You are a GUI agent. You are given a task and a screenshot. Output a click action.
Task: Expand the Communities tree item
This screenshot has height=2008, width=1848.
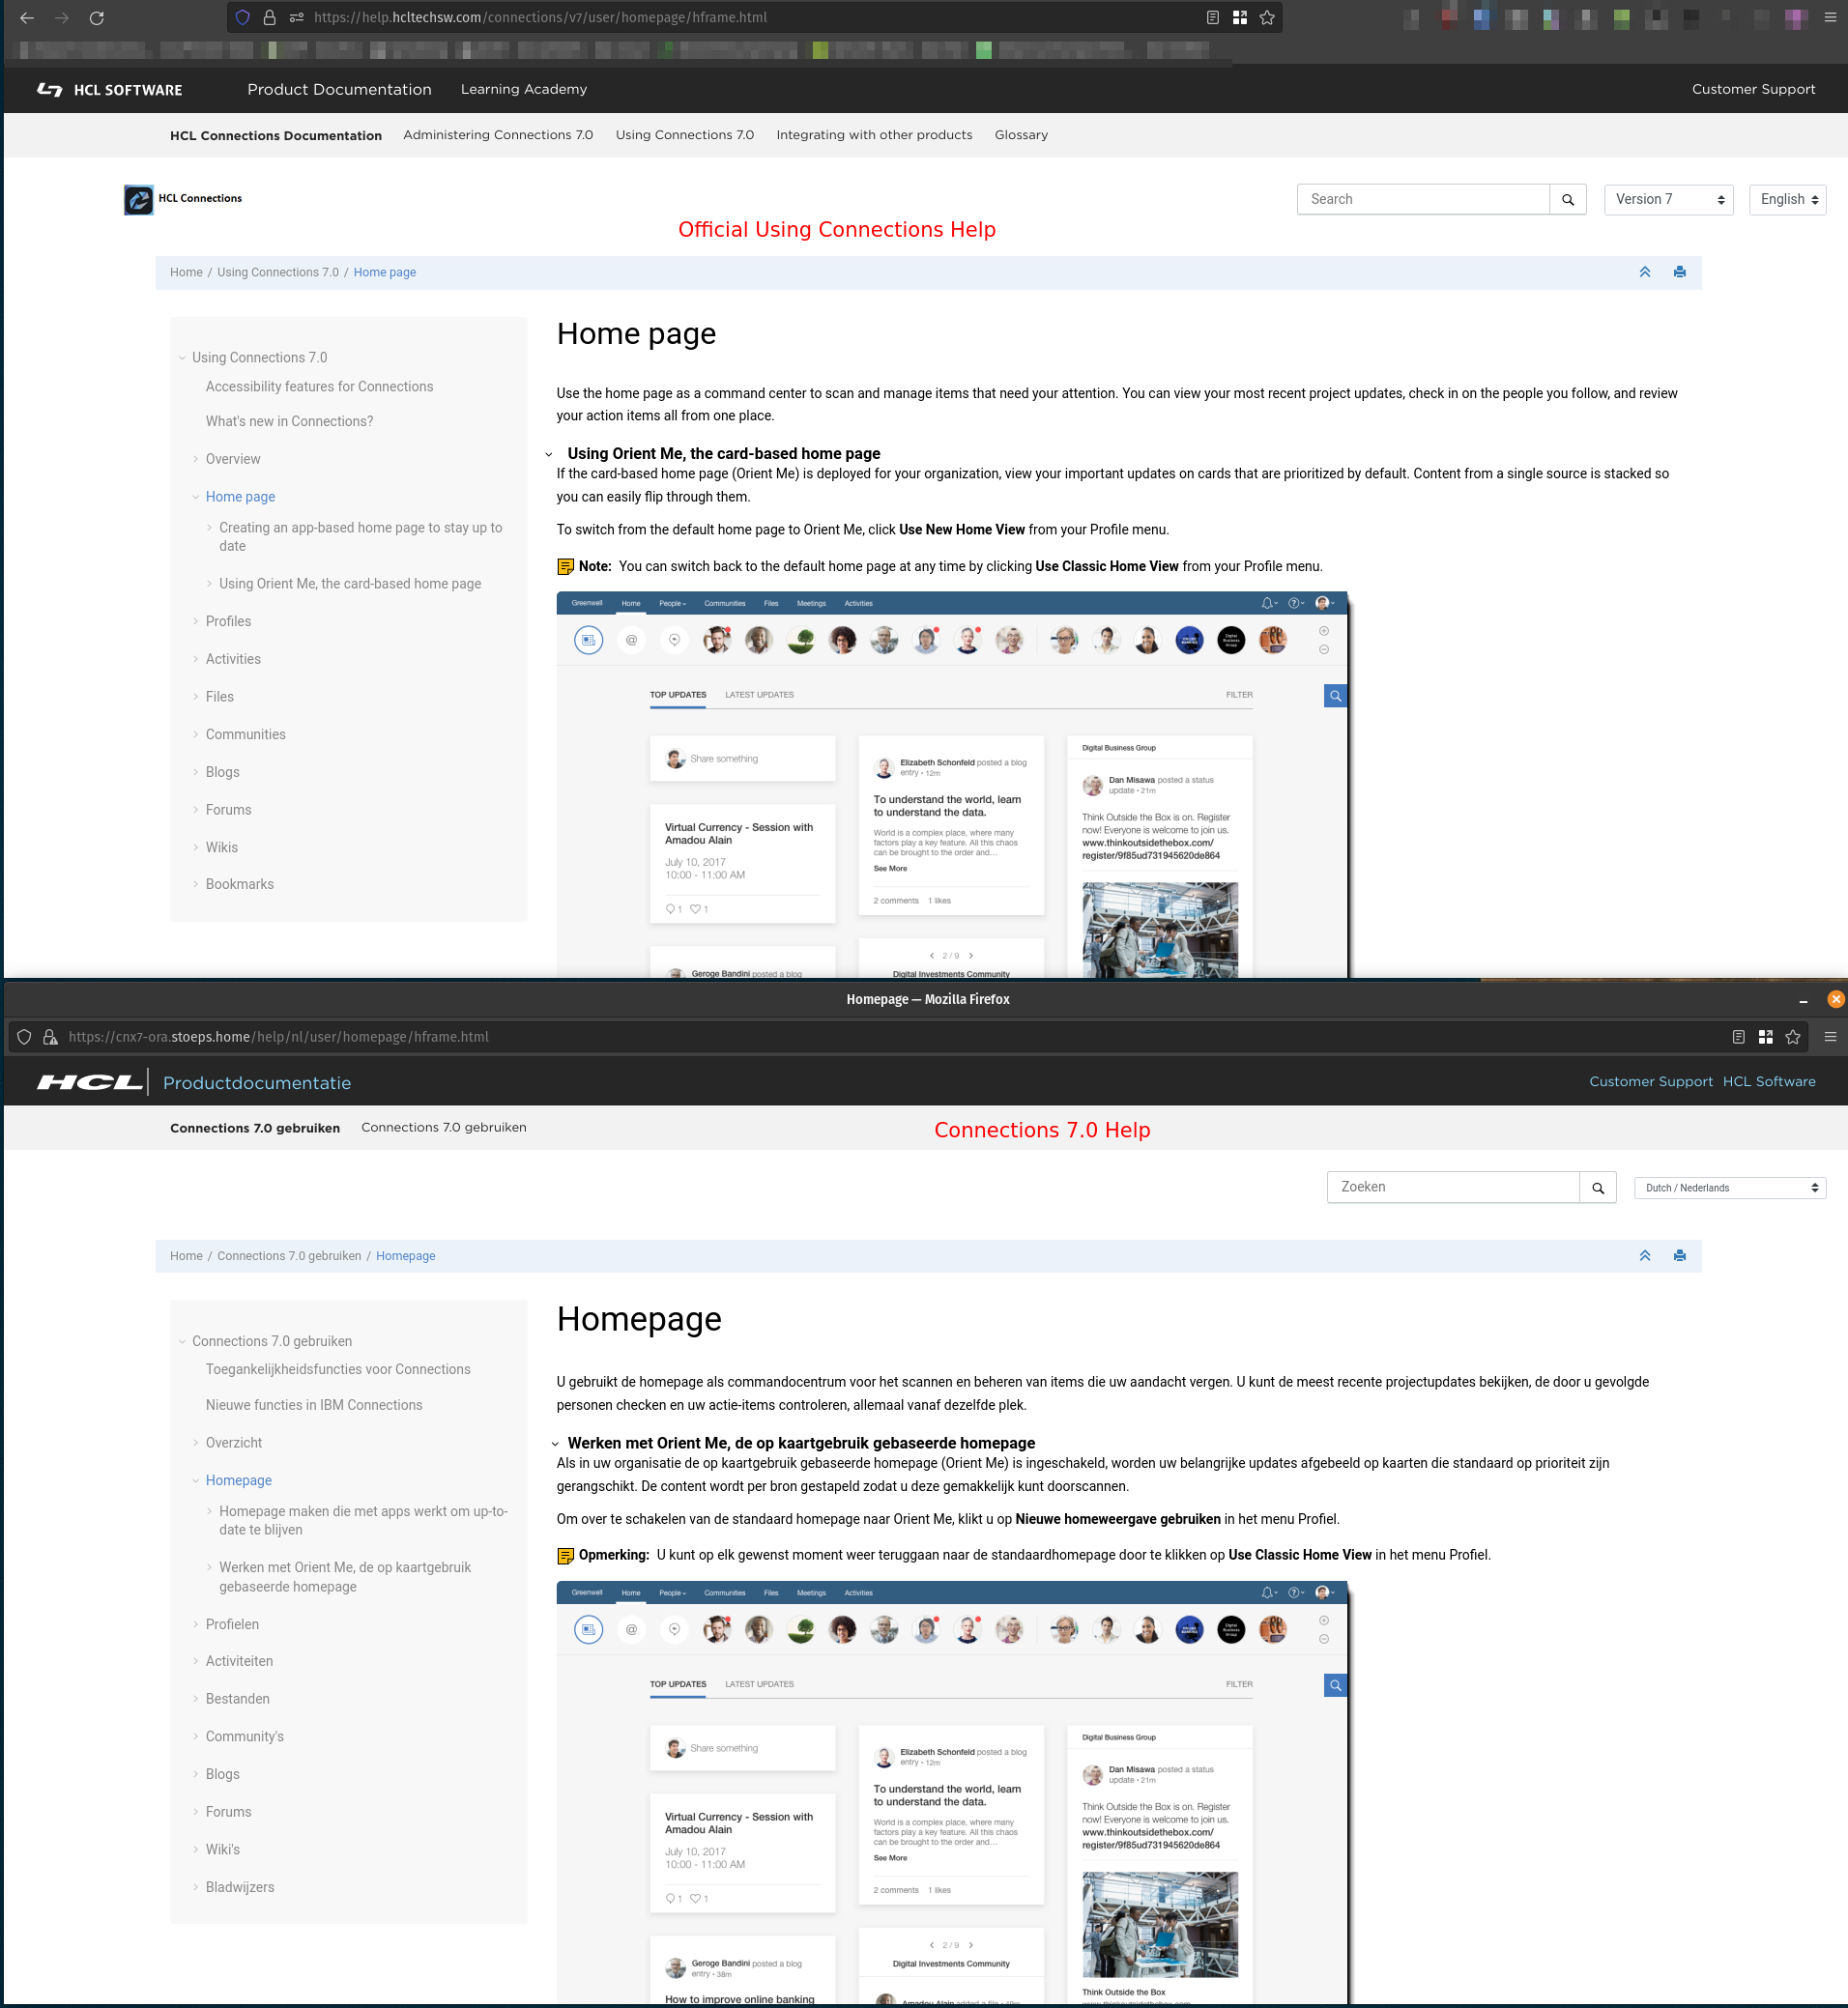point(196,735)
